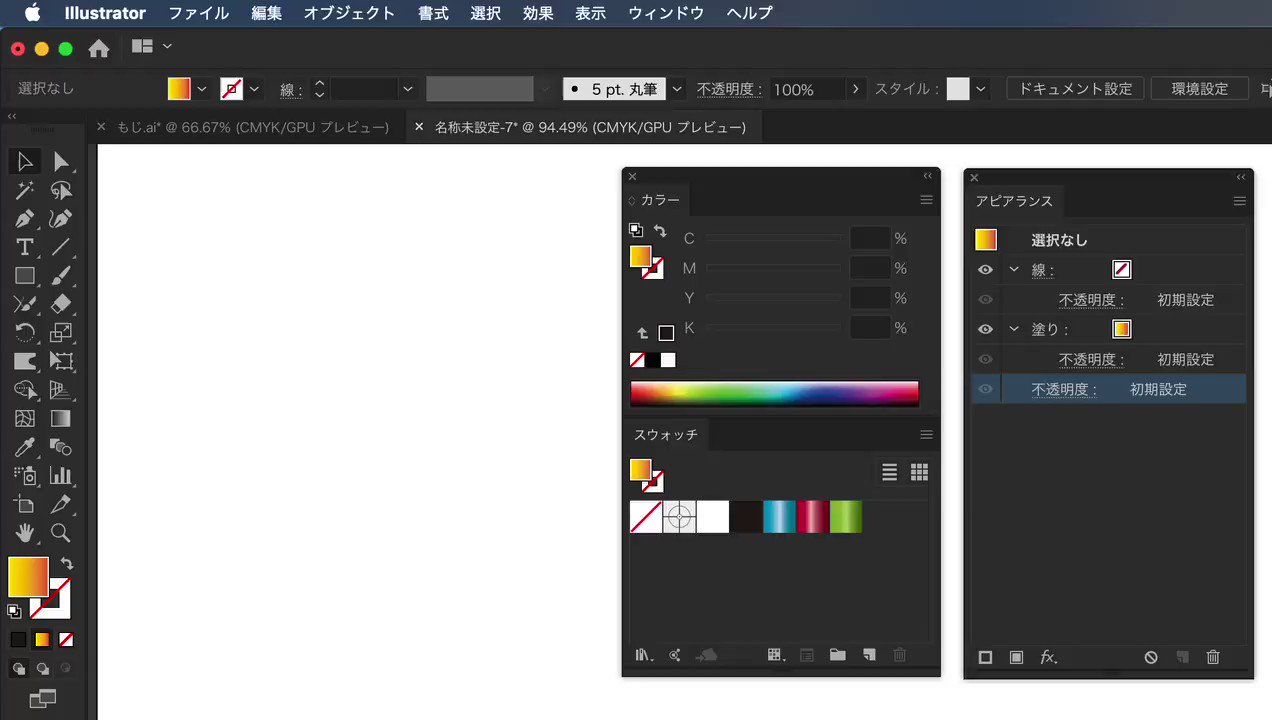This screenshot has width=1272, height=720.
Task: Toggle eye of highlighted 不透明度 row
Action: (x=985, y=389)
